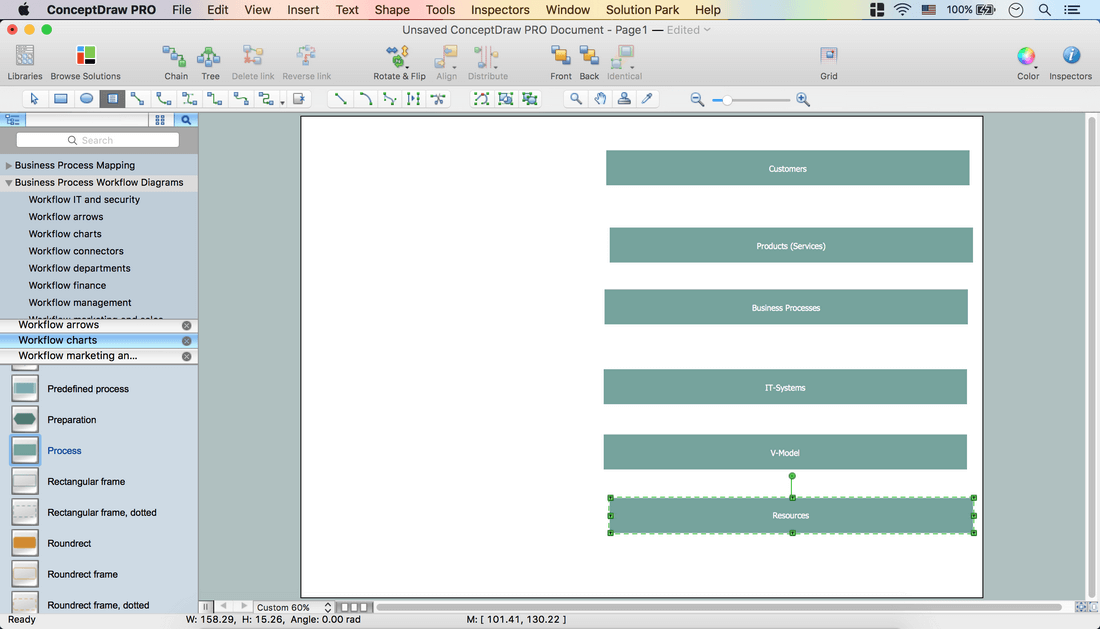Screen dimensions: 1100x629
Task: Bring the selected shape to Front
Action: click(x=561, y=57)
